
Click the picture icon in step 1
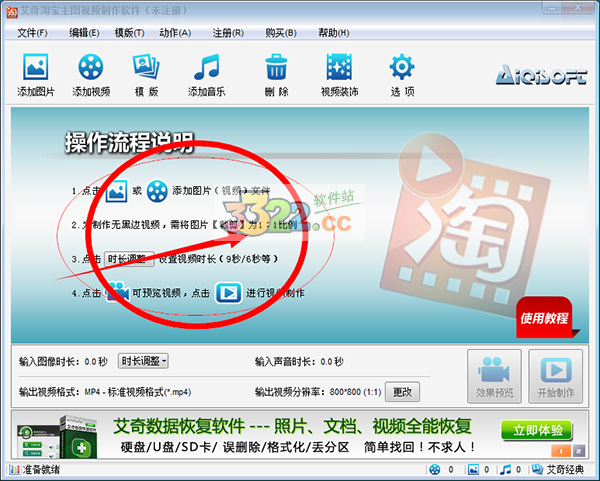[116, 191]
